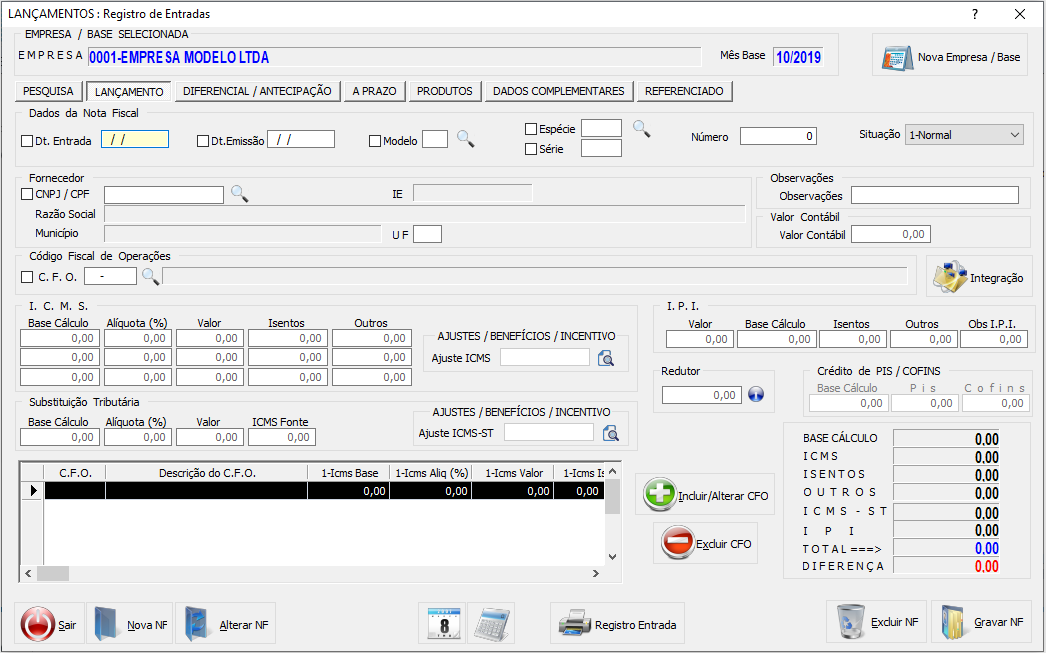Image resolution: width=1046 pixels, height=653 pixels.
Task: Focus the Número input field
Action: point(778,136)
